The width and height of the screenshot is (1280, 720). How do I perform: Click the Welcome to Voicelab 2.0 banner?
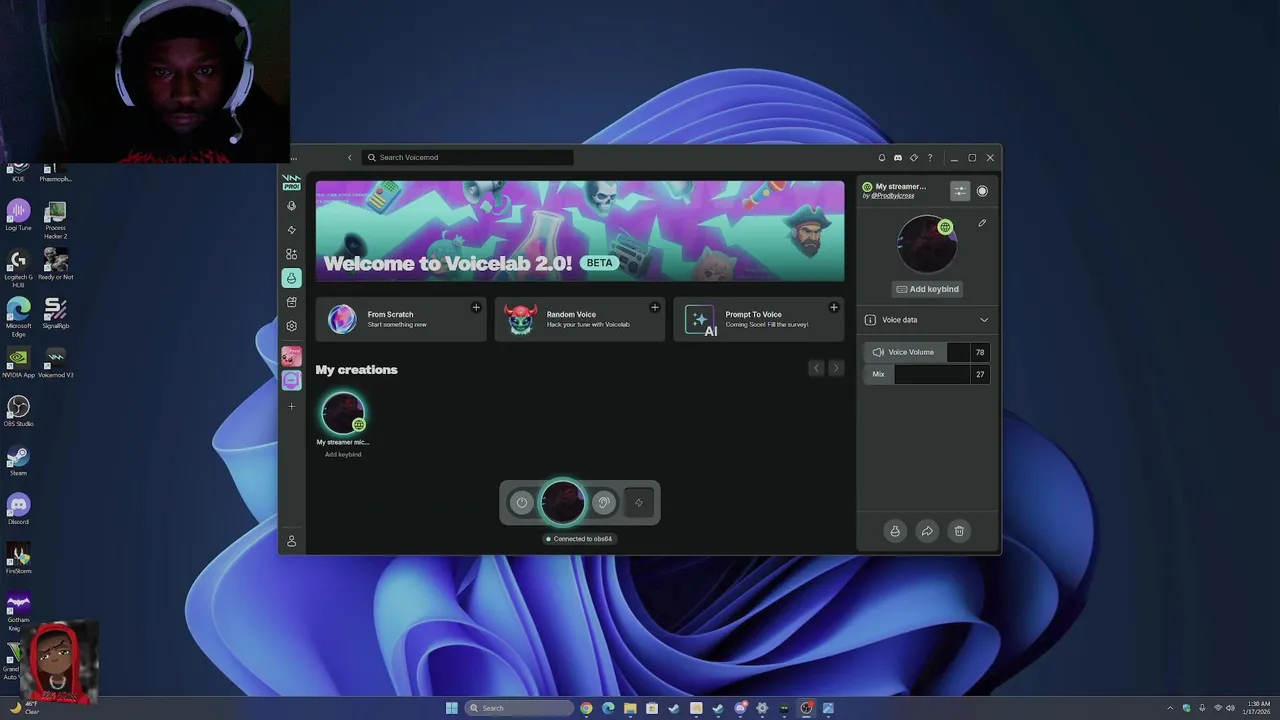coord(580,231)
